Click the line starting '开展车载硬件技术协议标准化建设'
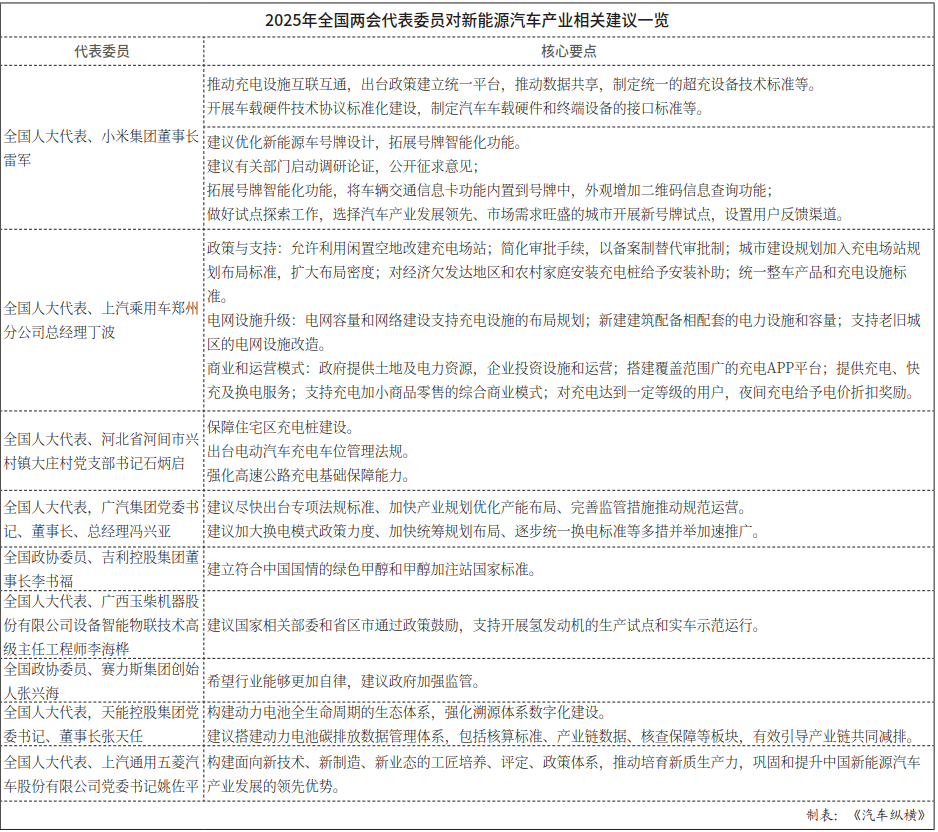The height and width of the screenshot is (832, 938). (456, 108)
